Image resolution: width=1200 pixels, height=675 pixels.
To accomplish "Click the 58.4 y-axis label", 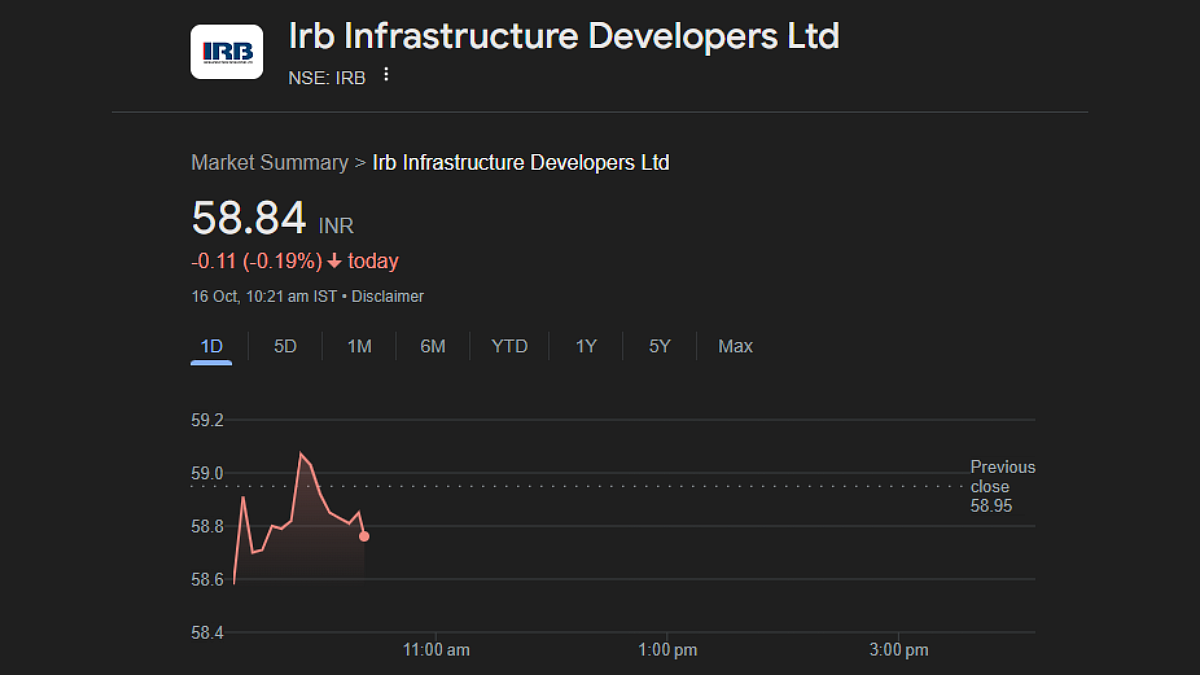I will 207,632.
